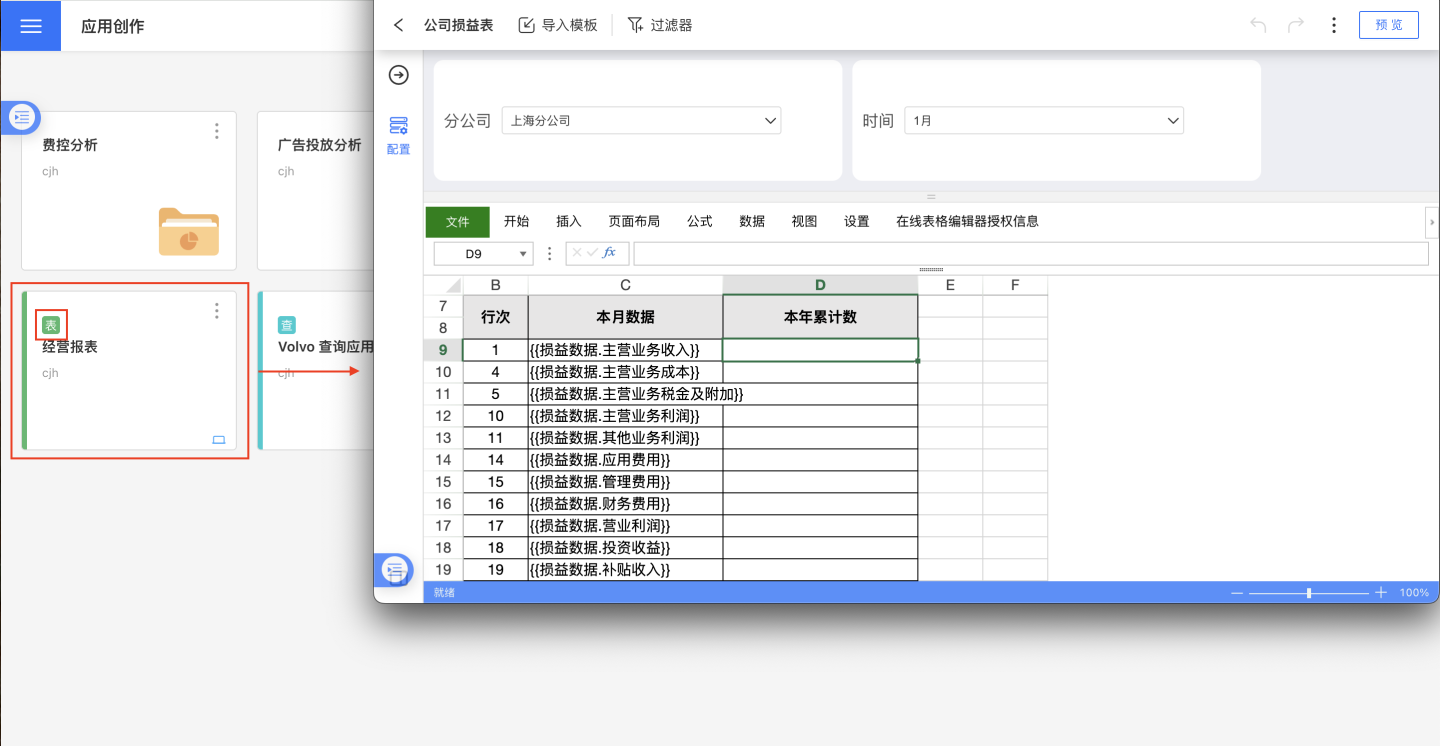Click the fx insert function icon
Screen dimensions: 1440x746
[609, 253]
